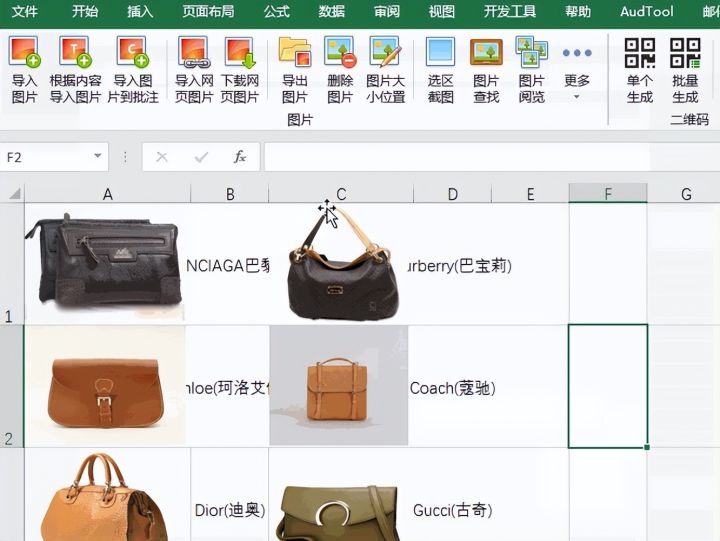The width and height of the screenshot is (720, 541).
Task: Click the formula bar cancel X icon
Action: point(162,157)
